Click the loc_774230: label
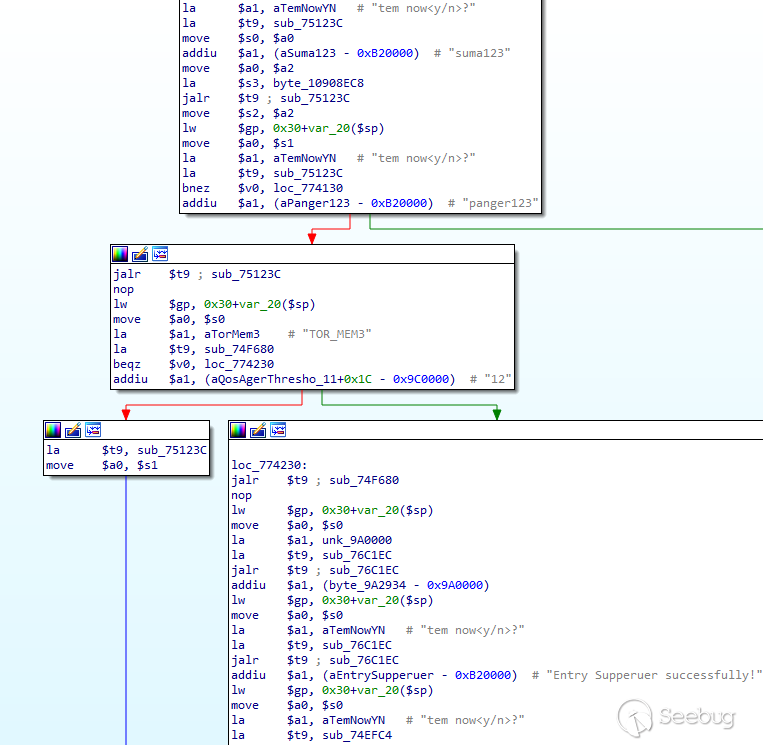This screenshot has width=763, height=745. 269,465
